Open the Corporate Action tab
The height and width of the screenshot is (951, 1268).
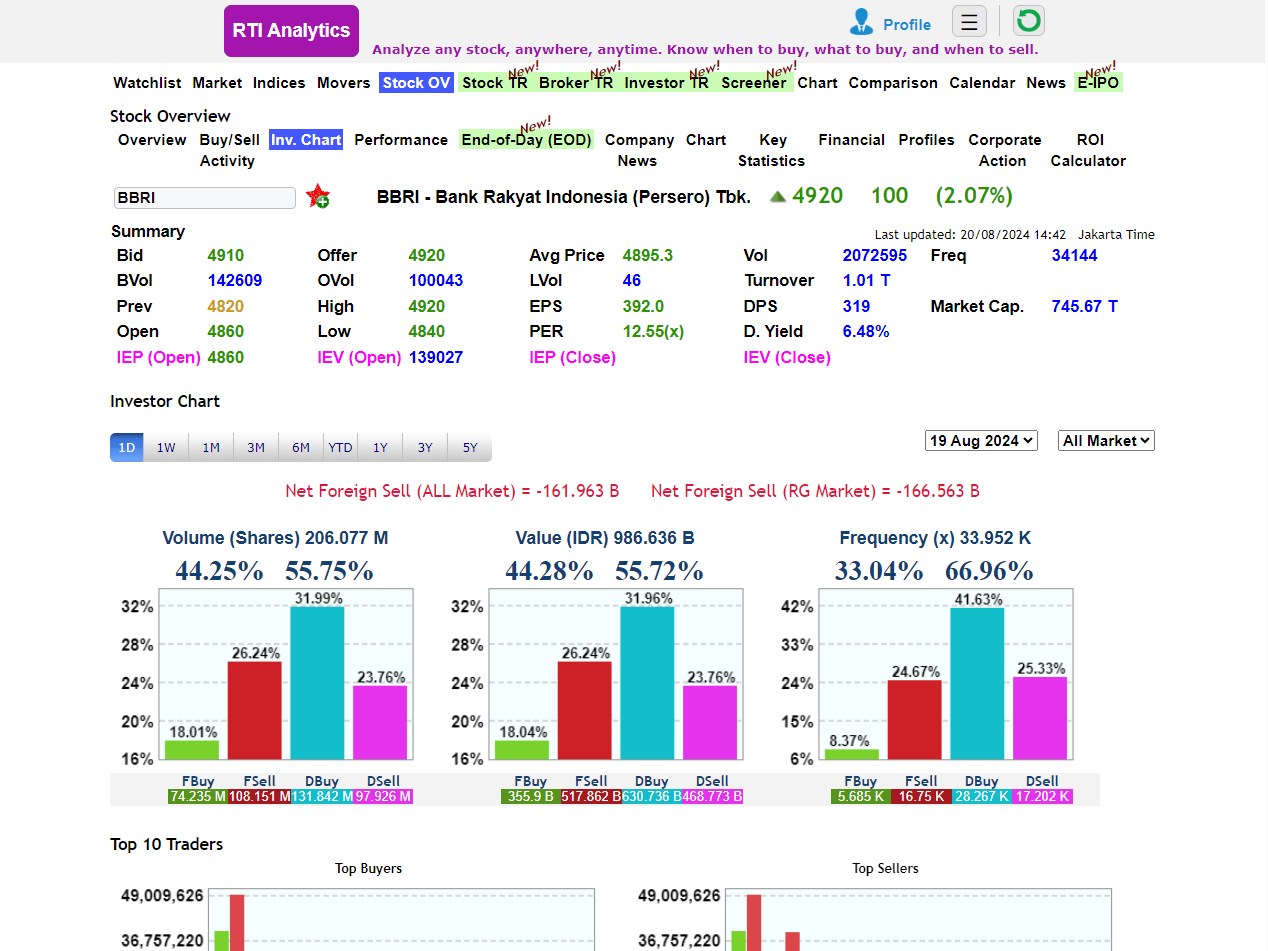1004,150
